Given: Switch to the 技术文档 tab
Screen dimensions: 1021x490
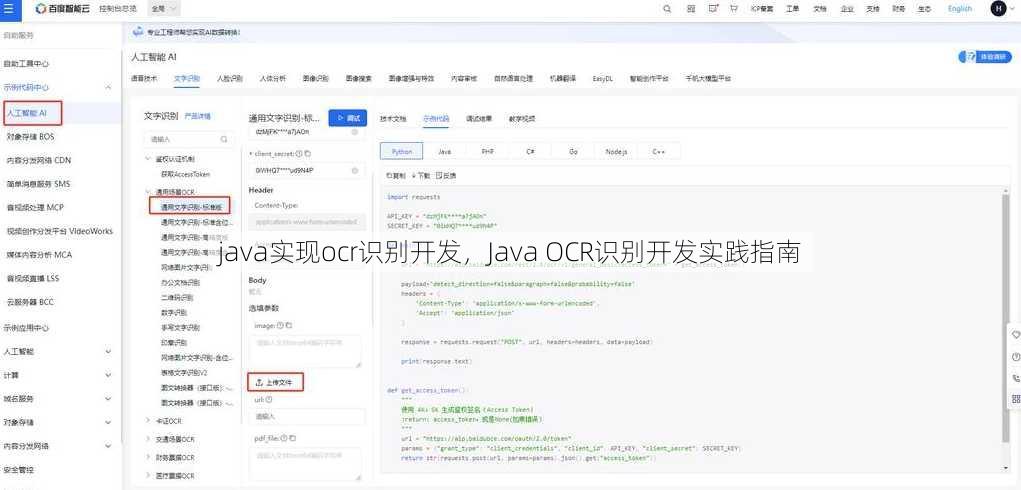Looking at the screenshot, I should click(x=393, y=119).
